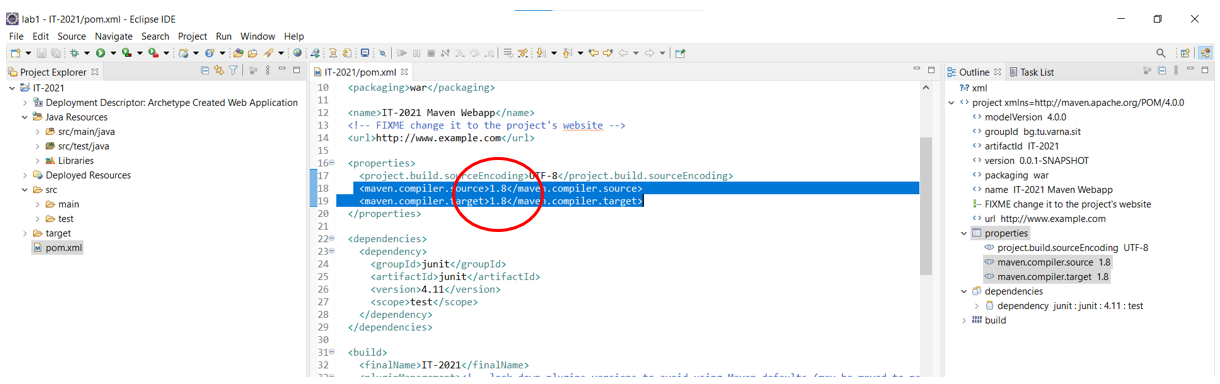1220x384 pixels.
Task: Click inside the junit artifactId line 25
Action: [455, 277]
